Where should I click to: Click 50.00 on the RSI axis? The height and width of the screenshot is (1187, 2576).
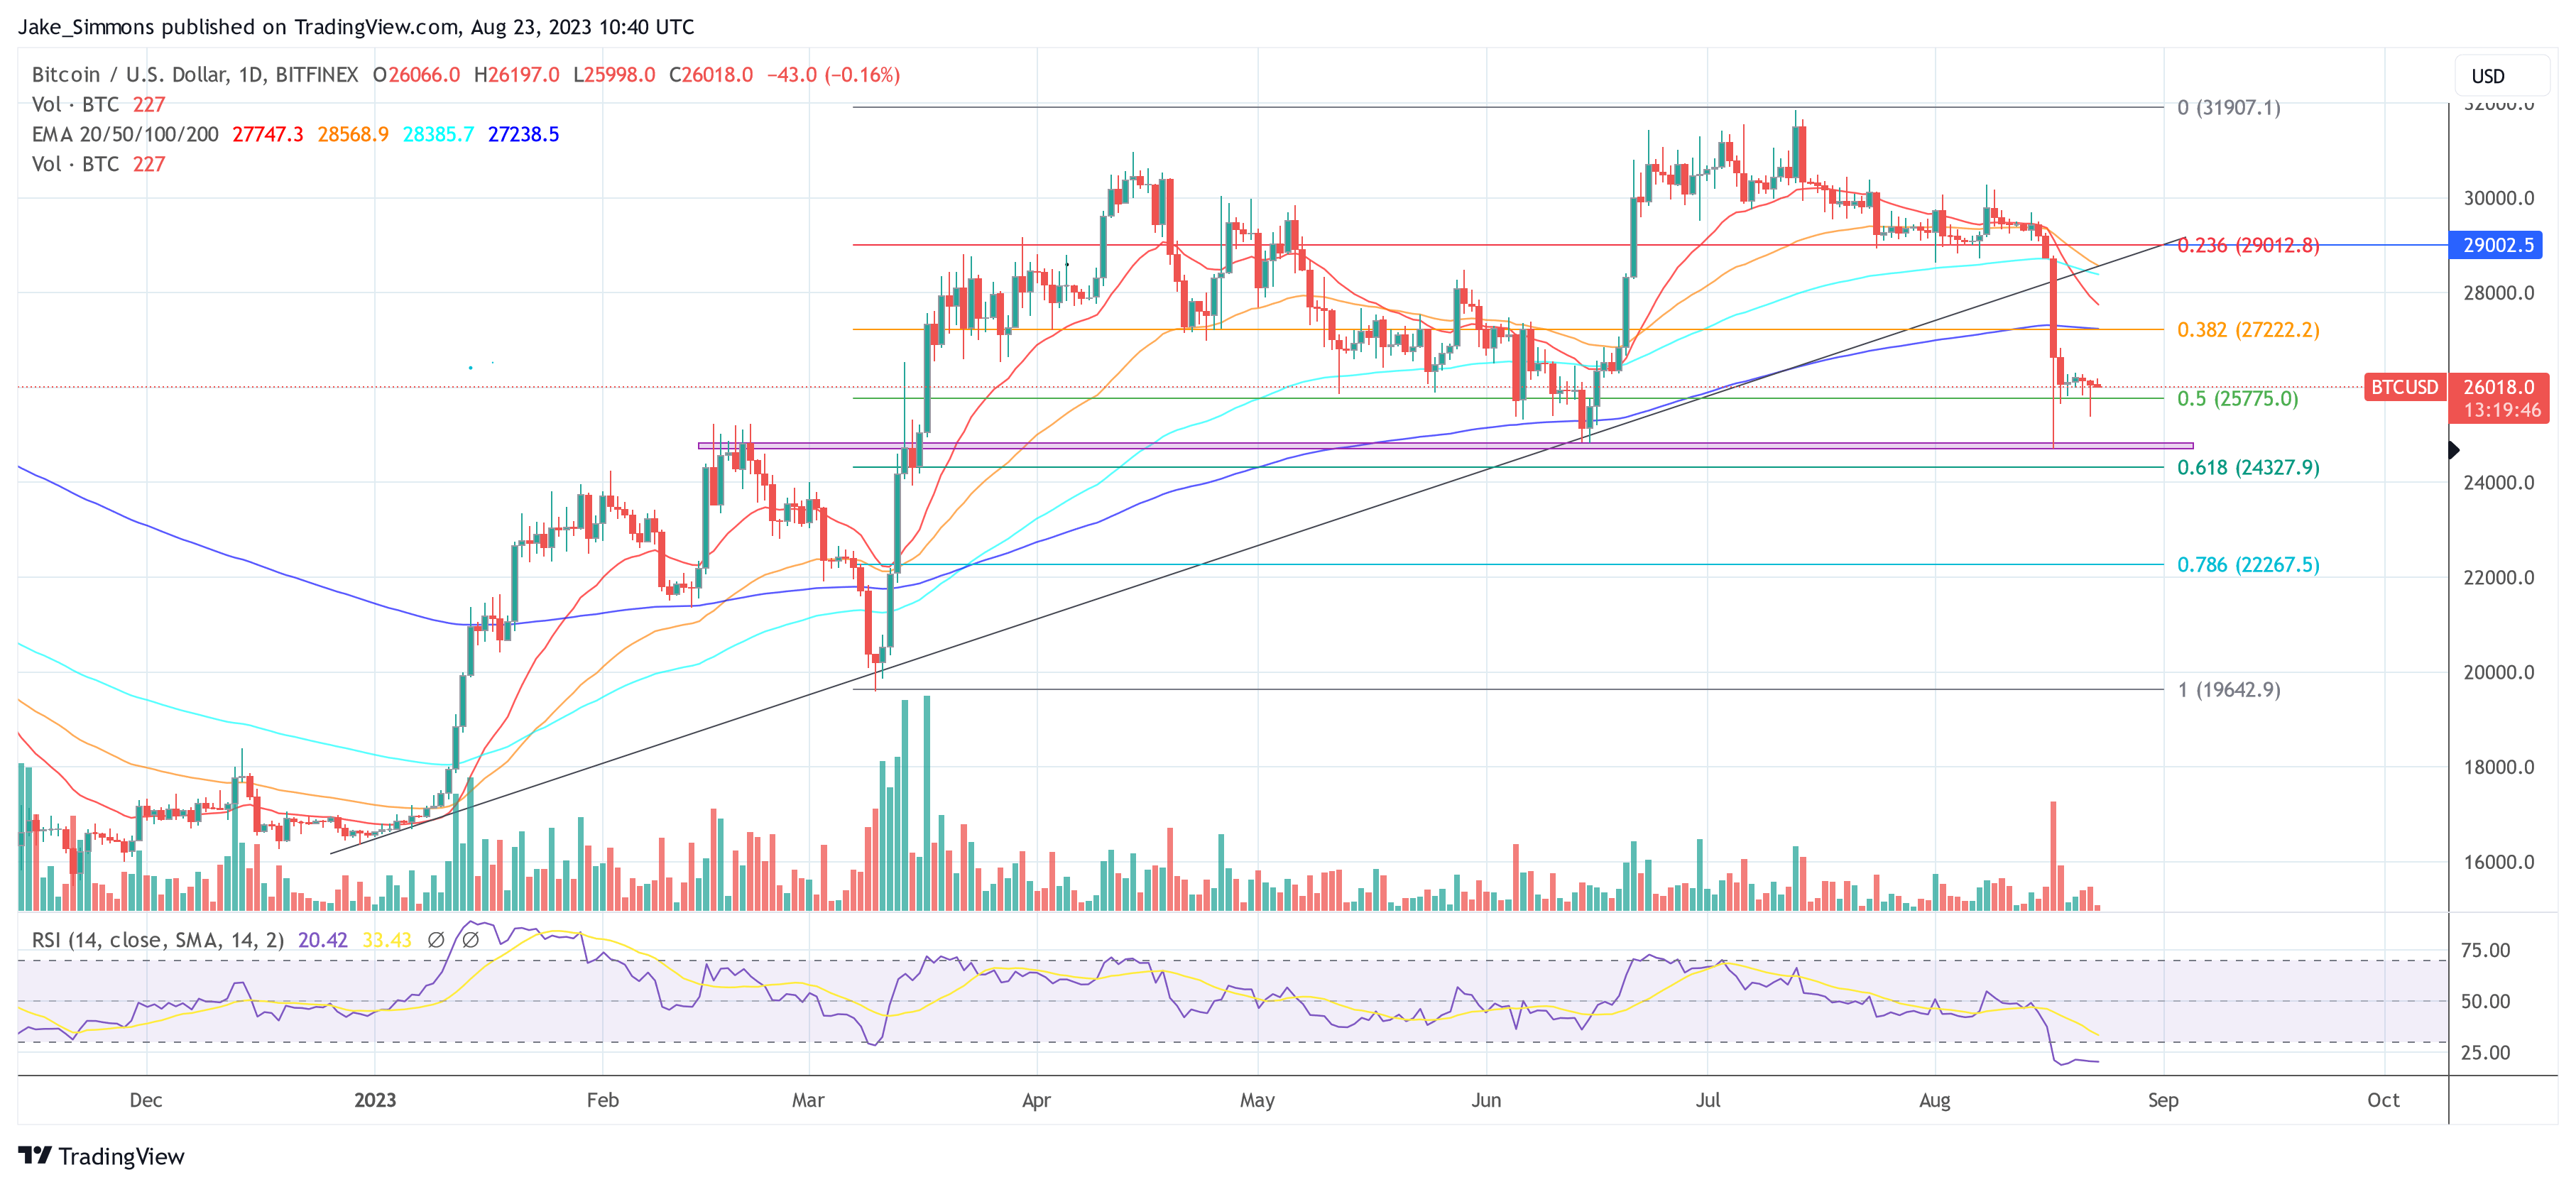point(2485,1001)
